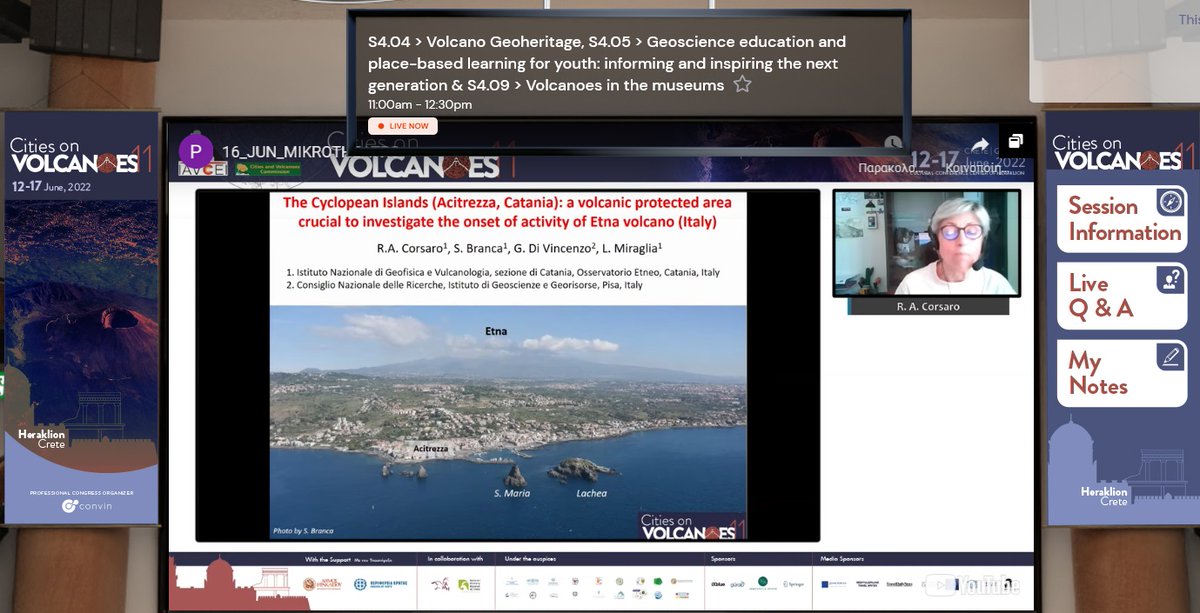Click the R. A. Corsaro webcam thumbnail
The width and height of the screenshot is (1200, 613).
coord(926,244)
